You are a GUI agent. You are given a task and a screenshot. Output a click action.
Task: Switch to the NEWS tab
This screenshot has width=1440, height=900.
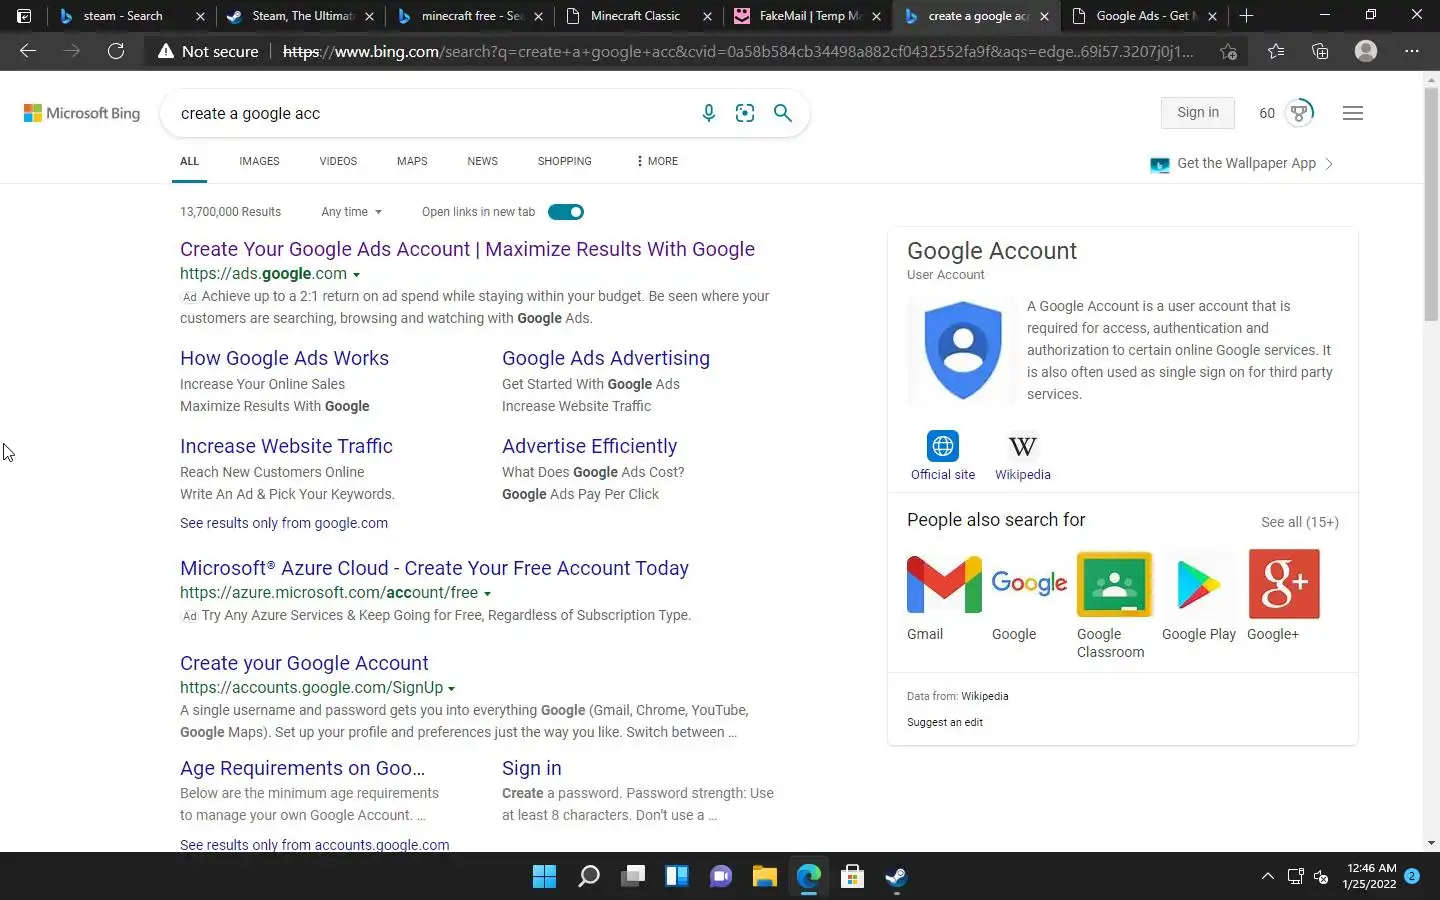(x=482, y=161)
